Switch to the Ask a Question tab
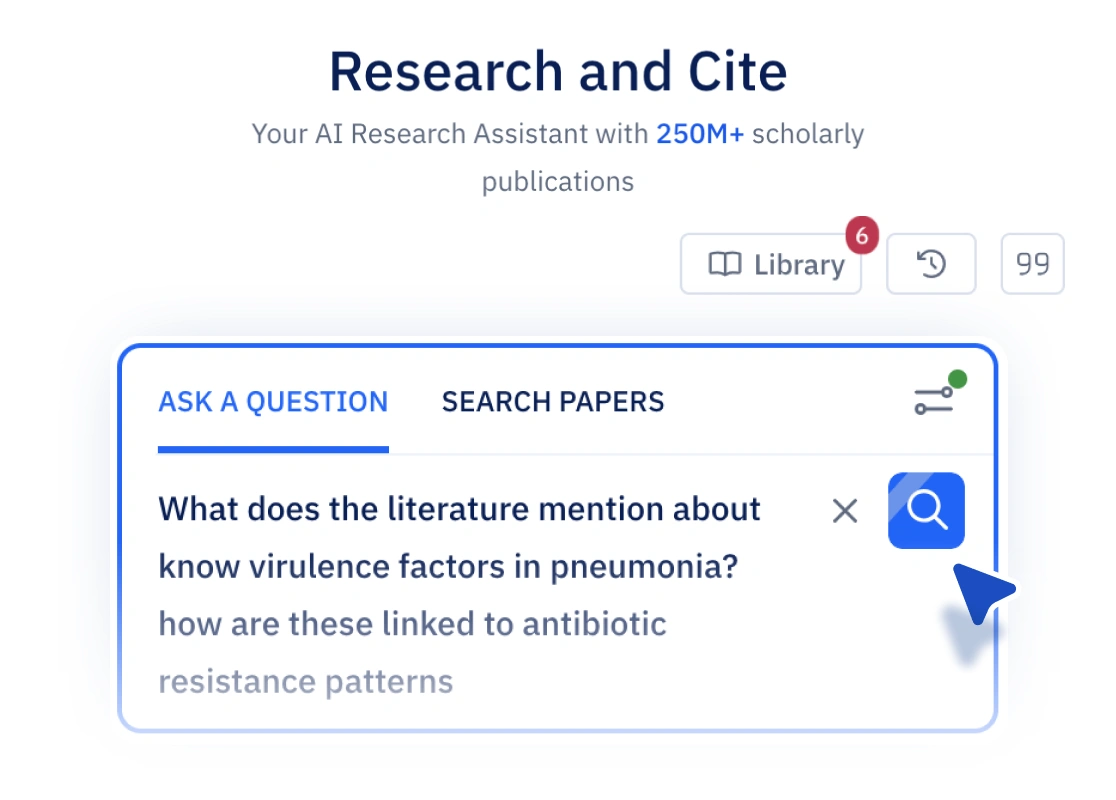 (273, 402)
